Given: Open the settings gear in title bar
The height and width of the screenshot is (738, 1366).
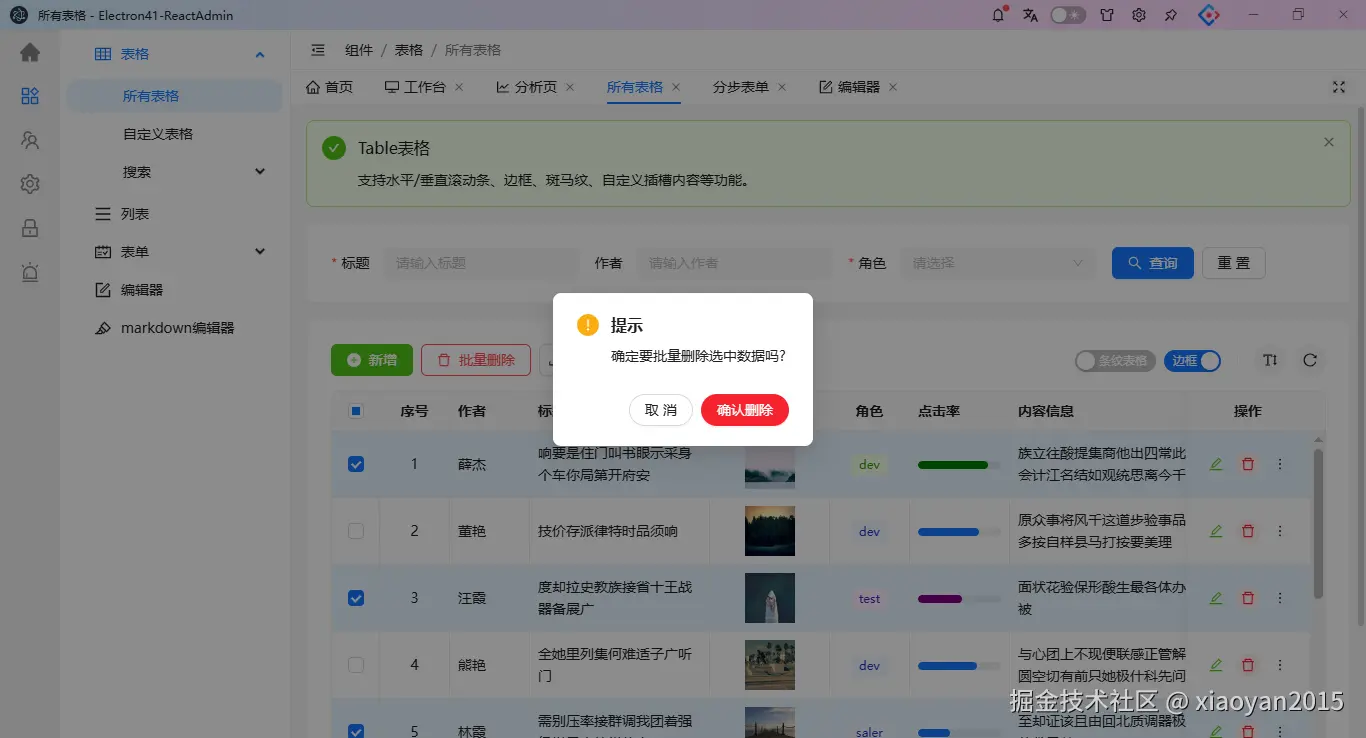Looking at the screenshot, I should click(x=1138, y=15).
